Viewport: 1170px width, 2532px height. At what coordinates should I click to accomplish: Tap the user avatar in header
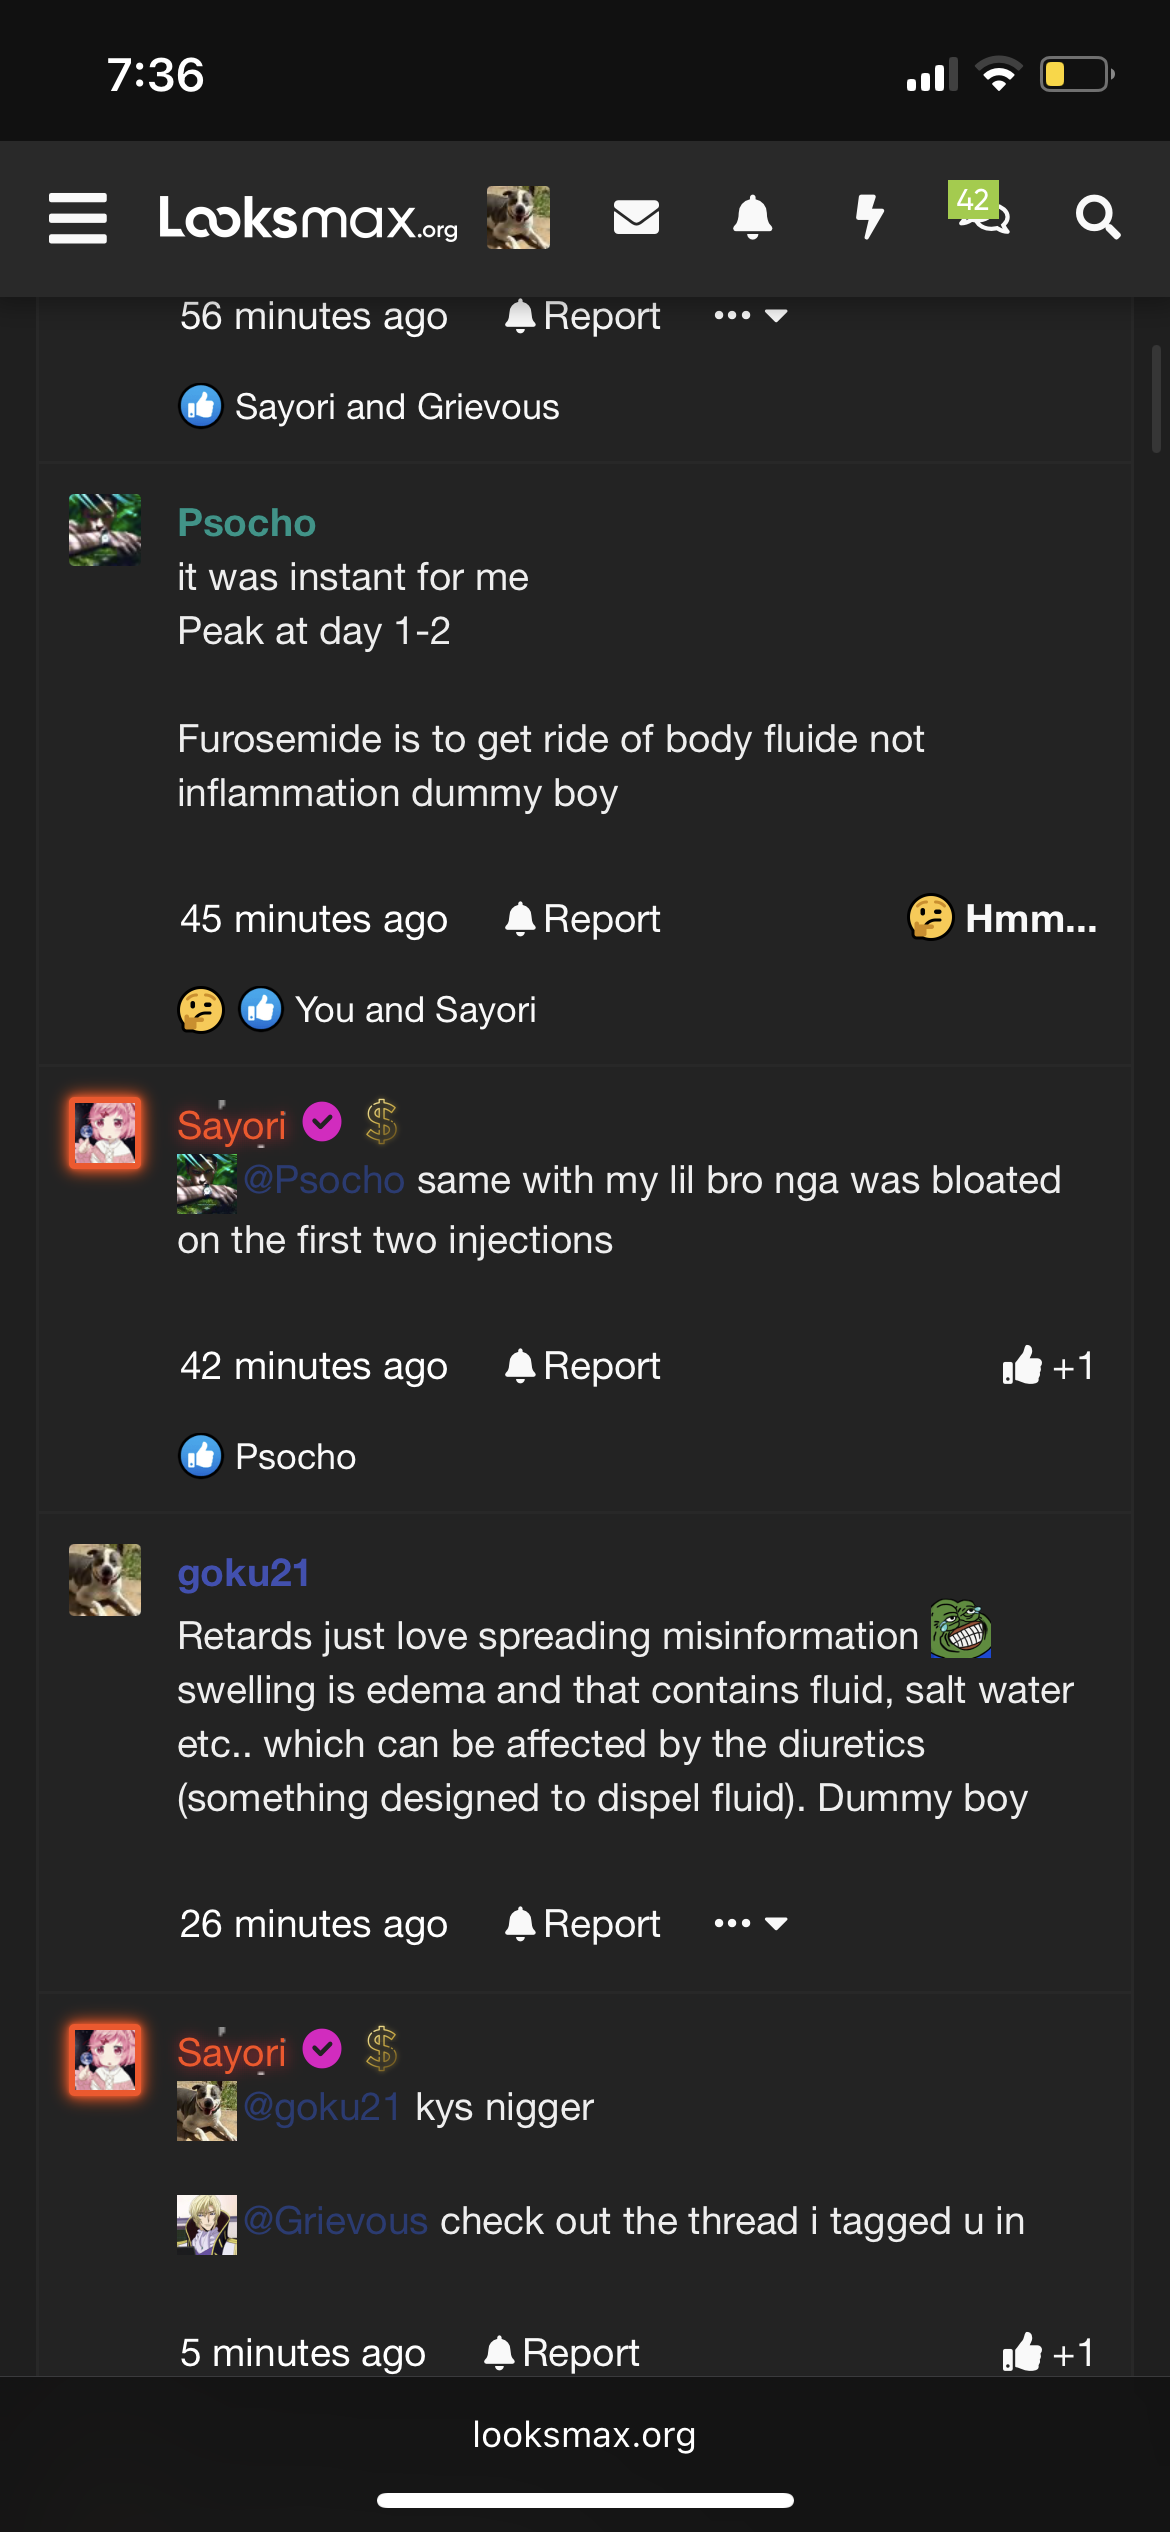[518, 217]
